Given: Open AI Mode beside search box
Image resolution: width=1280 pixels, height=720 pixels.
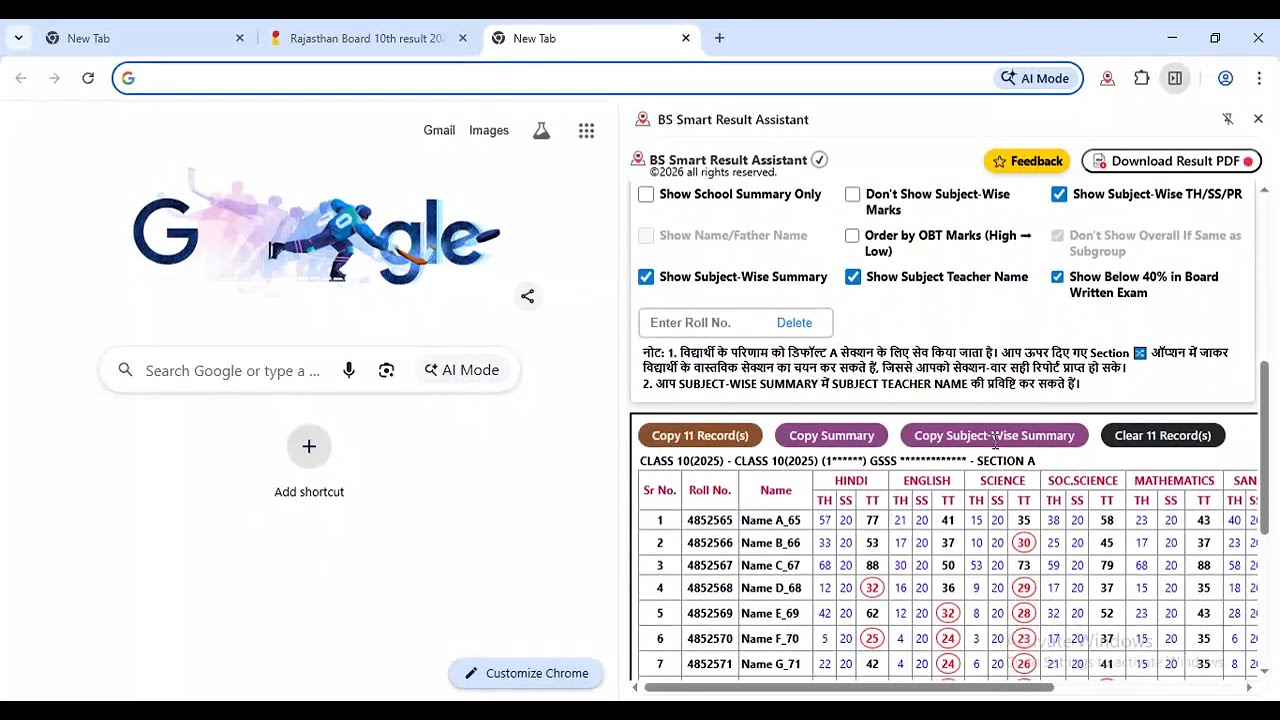Looking at the screenshot, I should pyautogui.click(x=462, y=370).
